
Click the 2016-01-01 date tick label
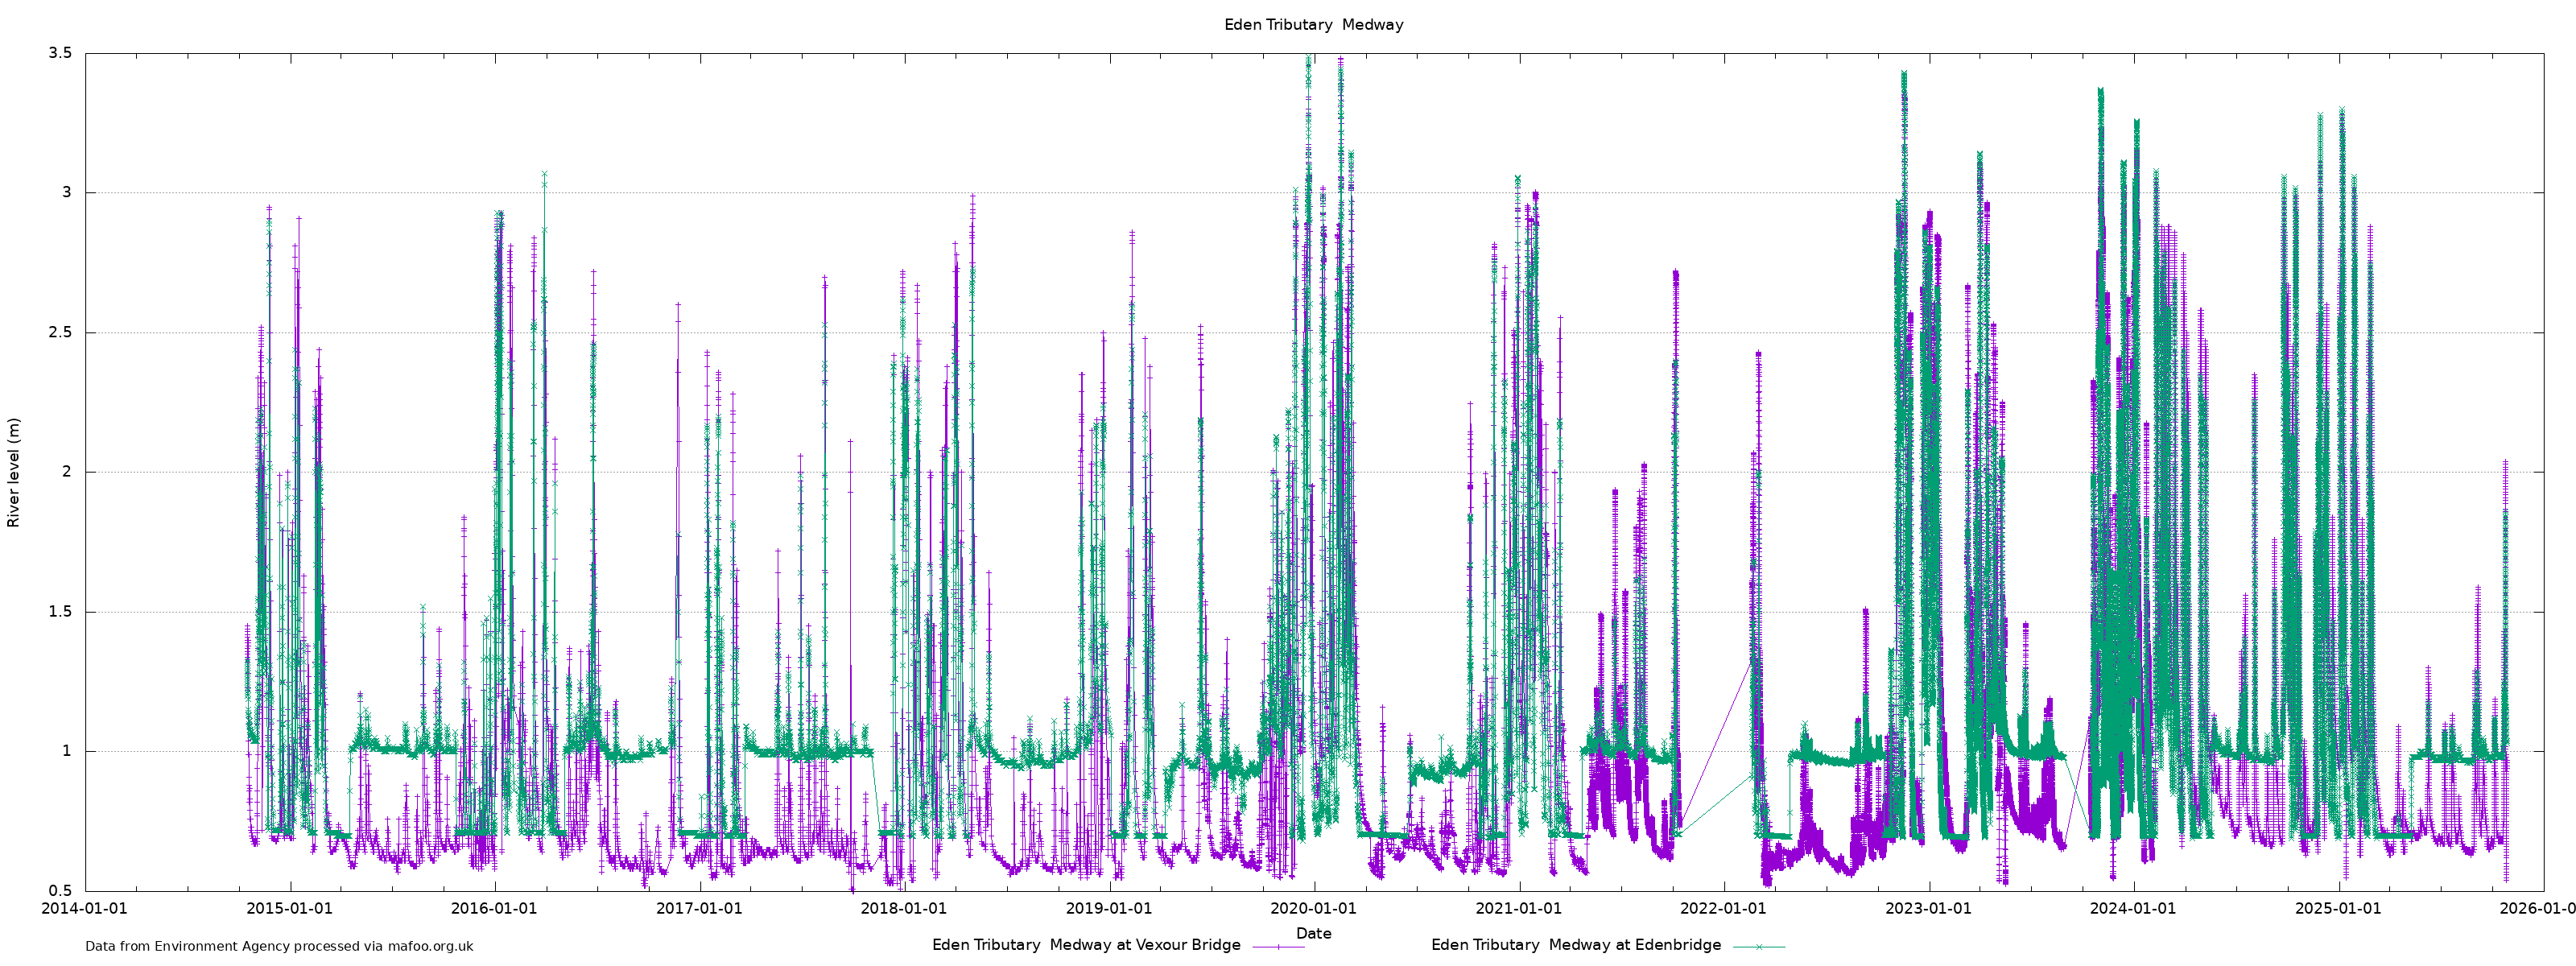pyautogui.click(x=494, y=909)
